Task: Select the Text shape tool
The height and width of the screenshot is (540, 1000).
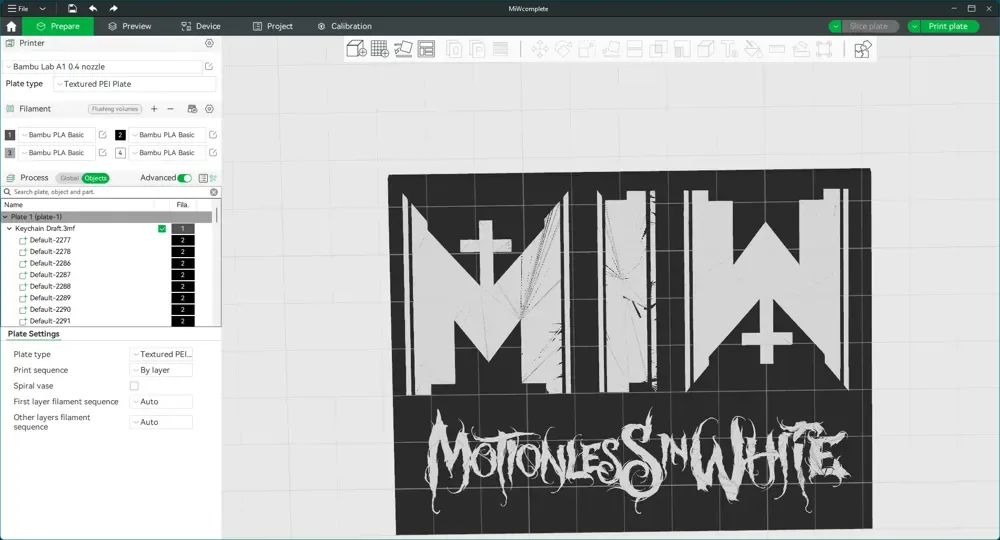Action: pos(729,49)
